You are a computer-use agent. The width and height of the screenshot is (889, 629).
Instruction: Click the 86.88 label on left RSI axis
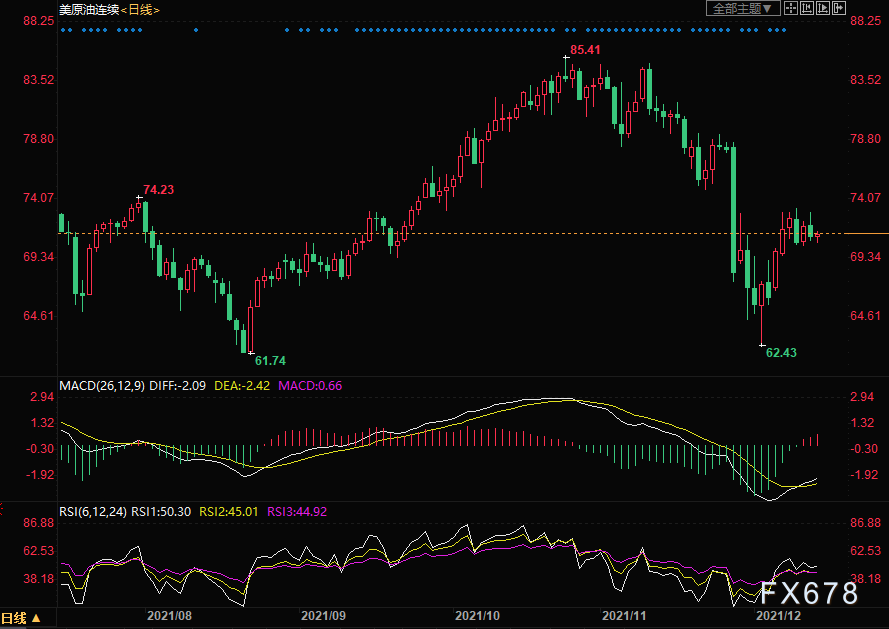pyautogui.click(x=39, y=522)
